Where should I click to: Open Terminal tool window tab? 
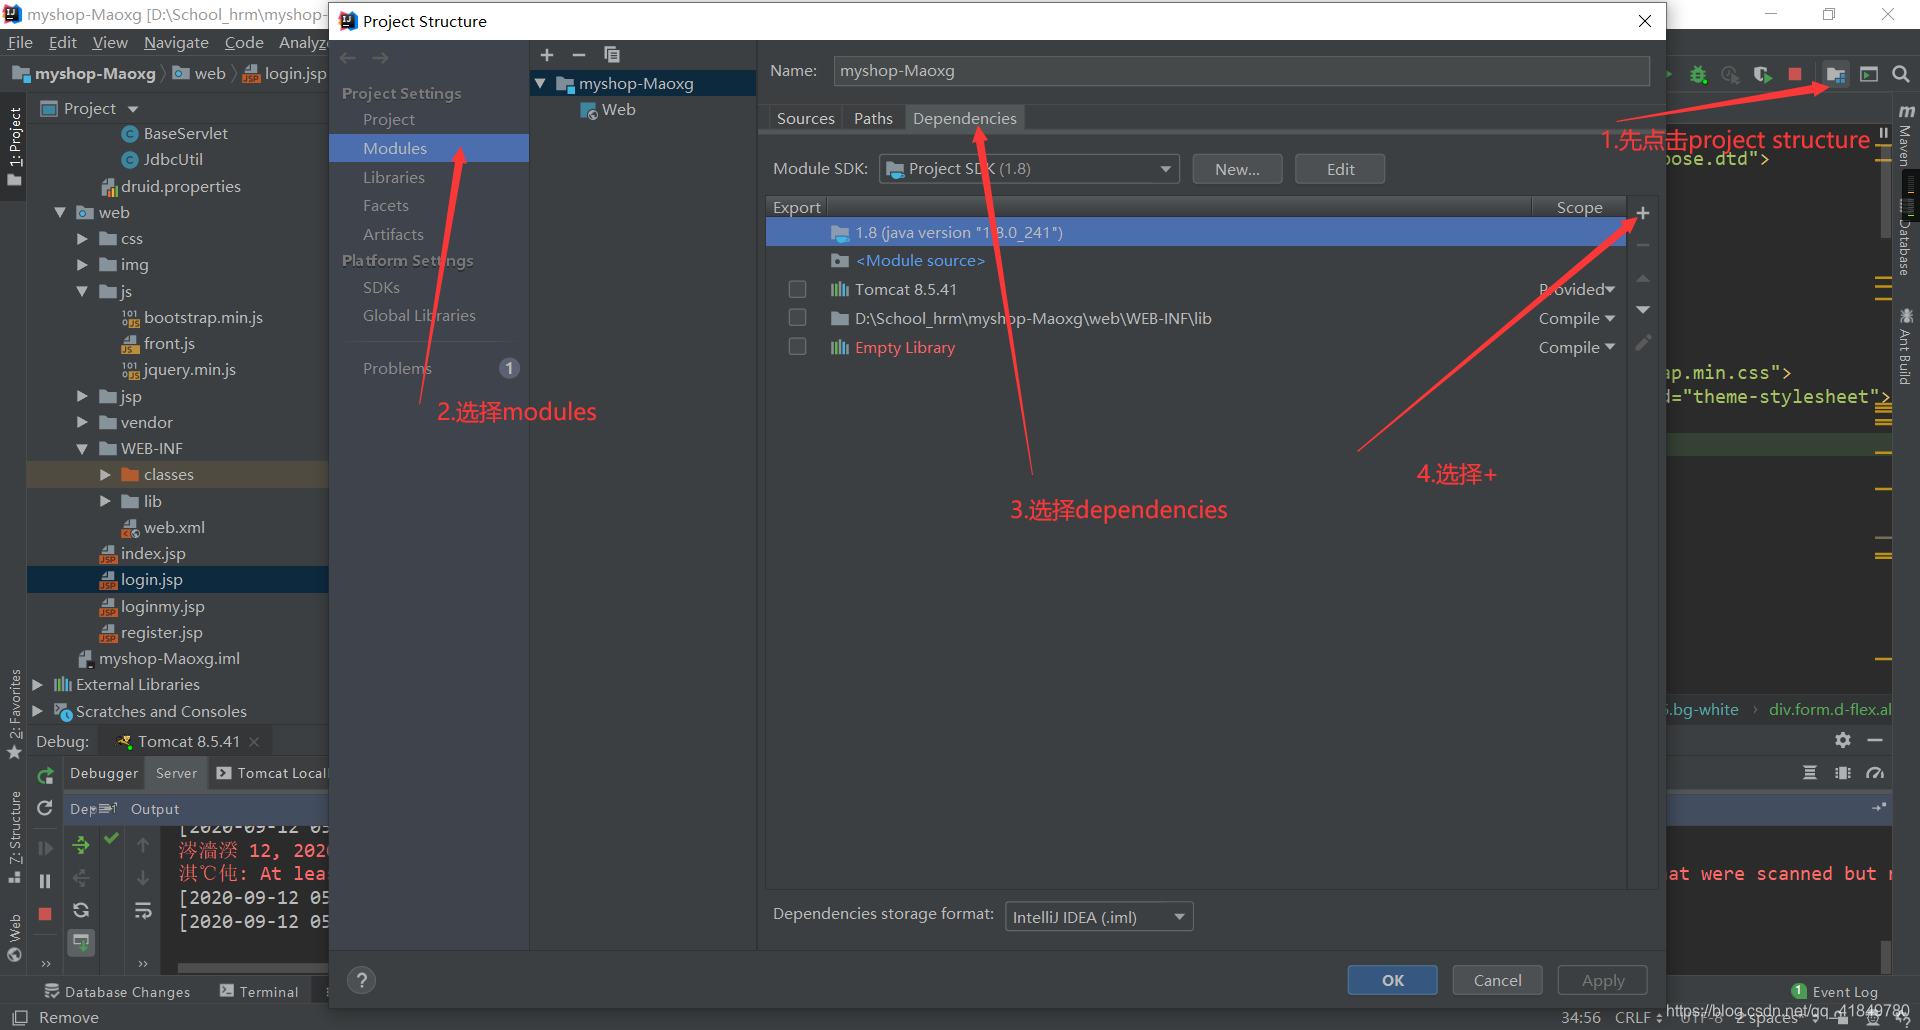259,991
